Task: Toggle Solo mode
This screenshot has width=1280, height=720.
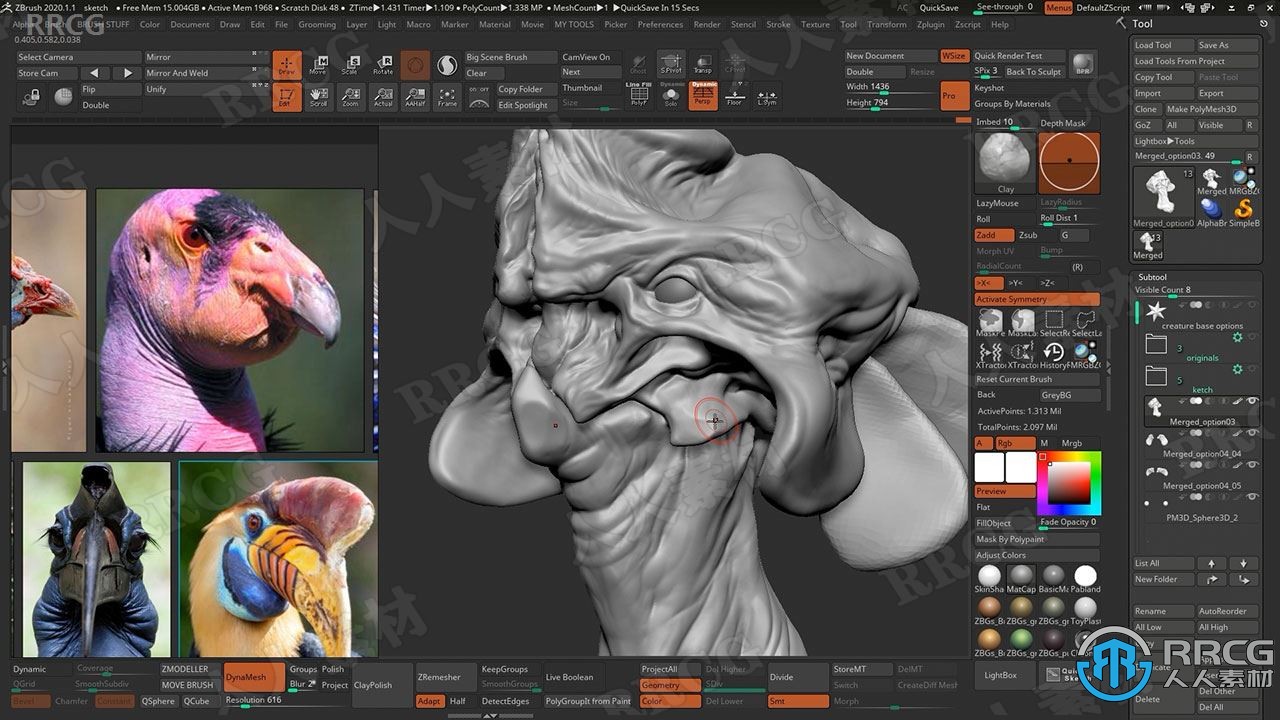Action: coord(671,97)
